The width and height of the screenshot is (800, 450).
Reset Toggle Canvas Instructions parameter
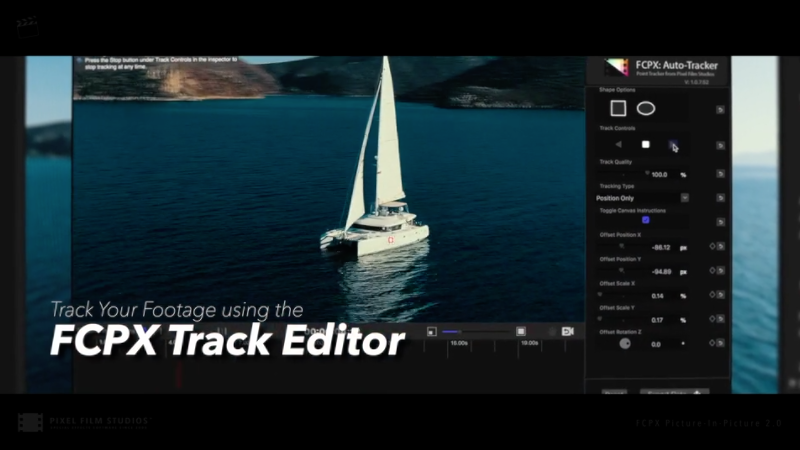pos(720,222)
